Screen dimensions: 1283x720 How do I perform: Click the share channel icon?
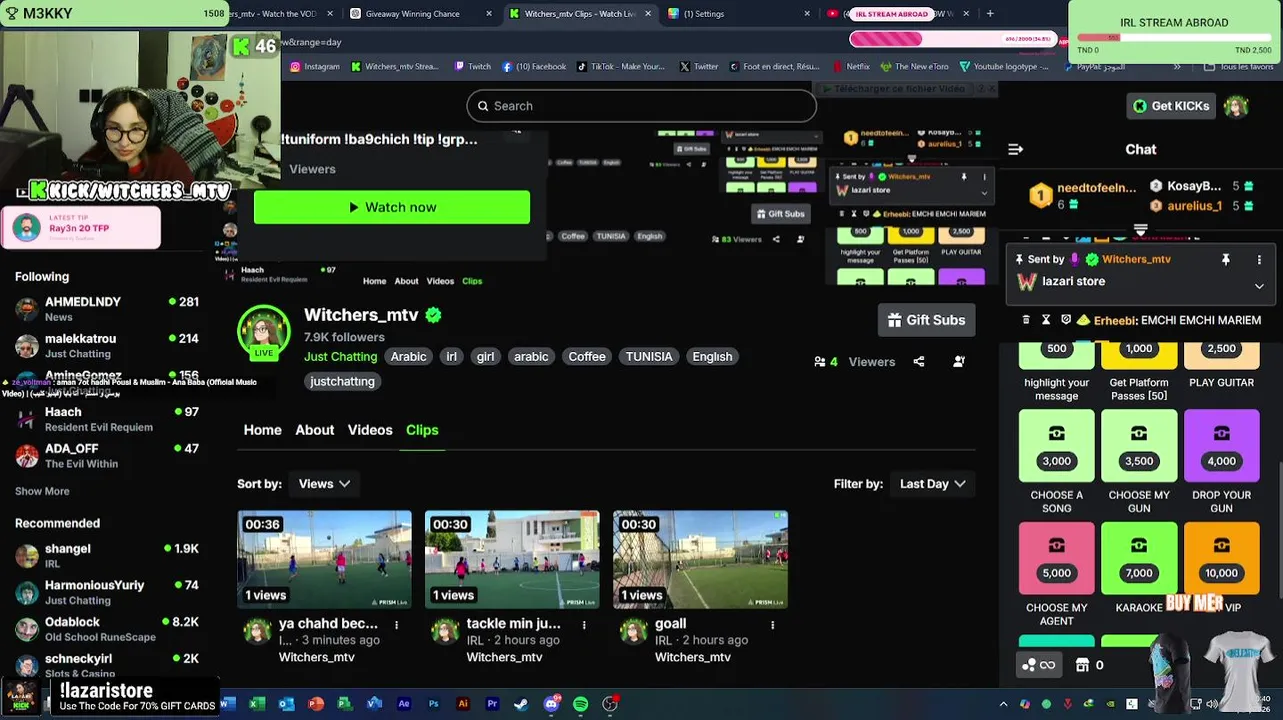pyautogui.click(x=919, y=362)
